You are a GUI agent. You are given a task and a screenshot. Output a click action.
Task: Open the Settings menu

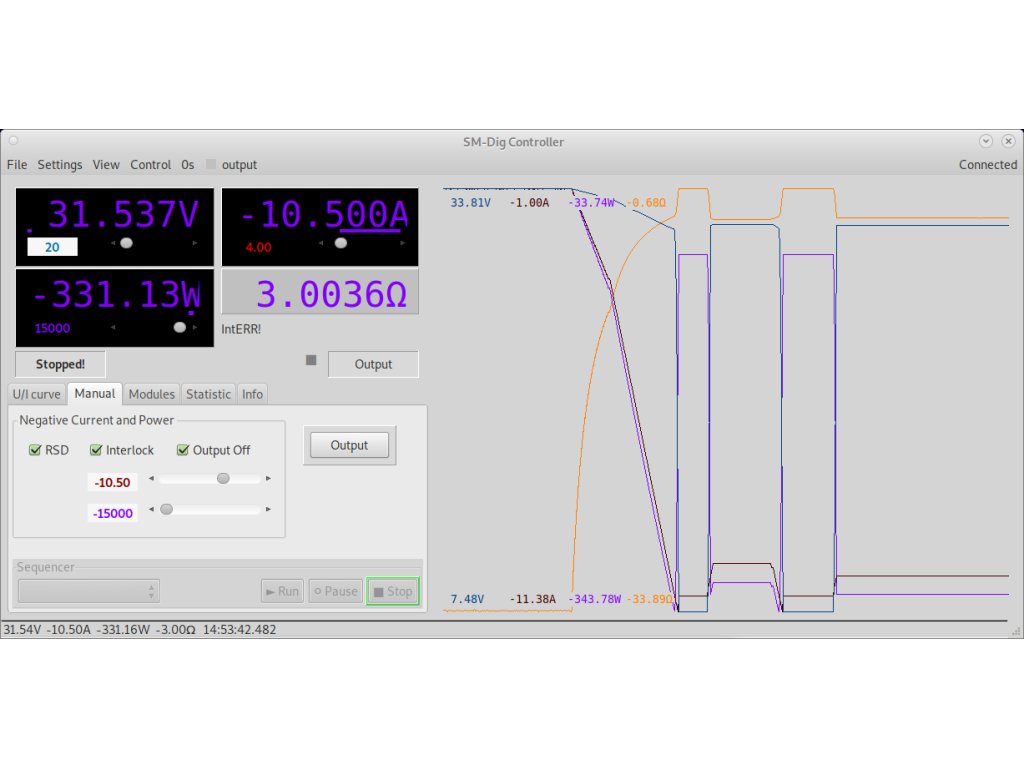point(60,165)
